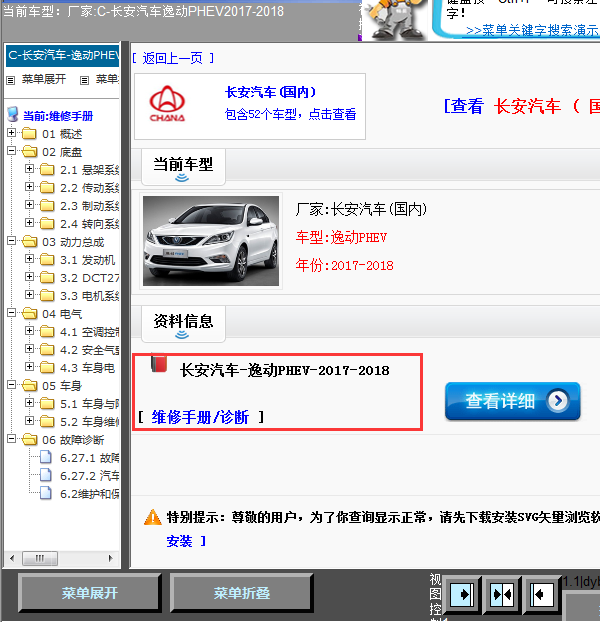This screenshot has width=600, height=622.
Task: Select the C-长安汽车-逸动PHEV sidebar tab
Action: [62, 55]
